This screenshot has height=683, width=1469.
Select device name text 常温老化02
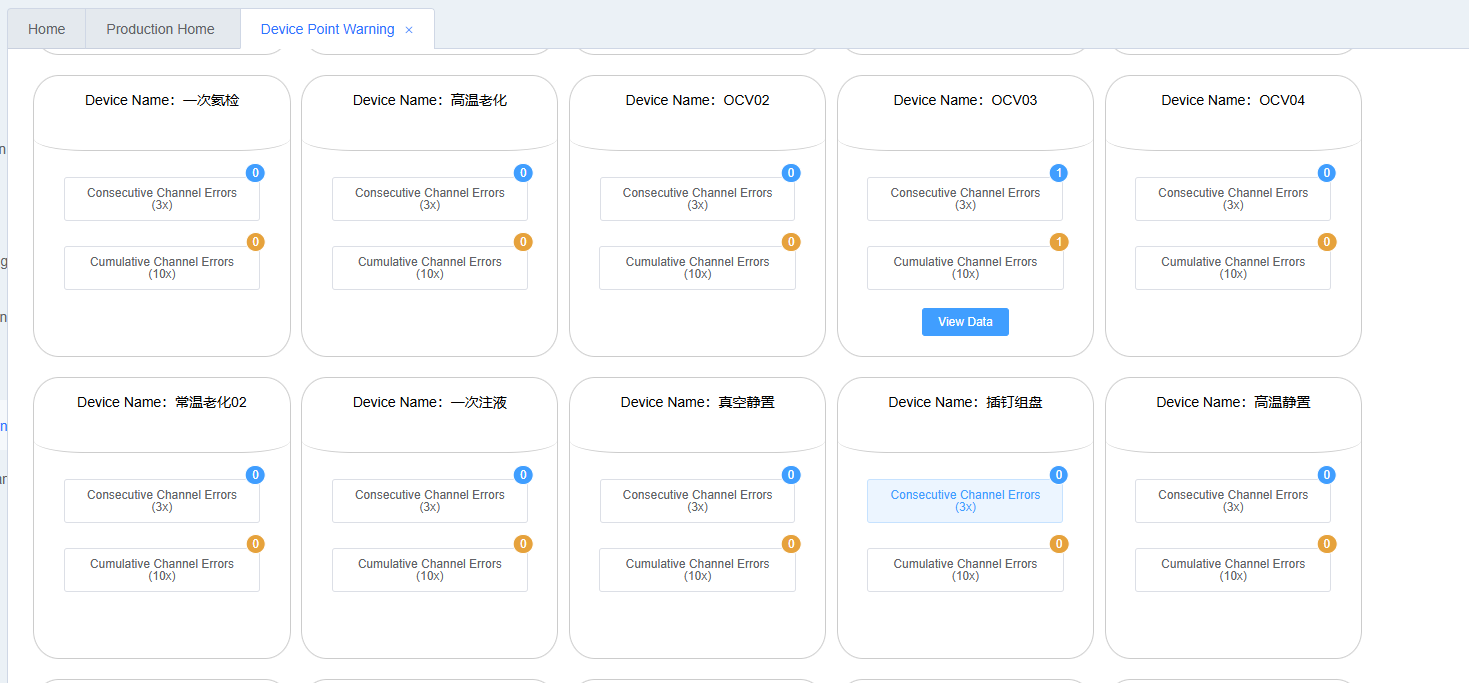pos(211,402)
